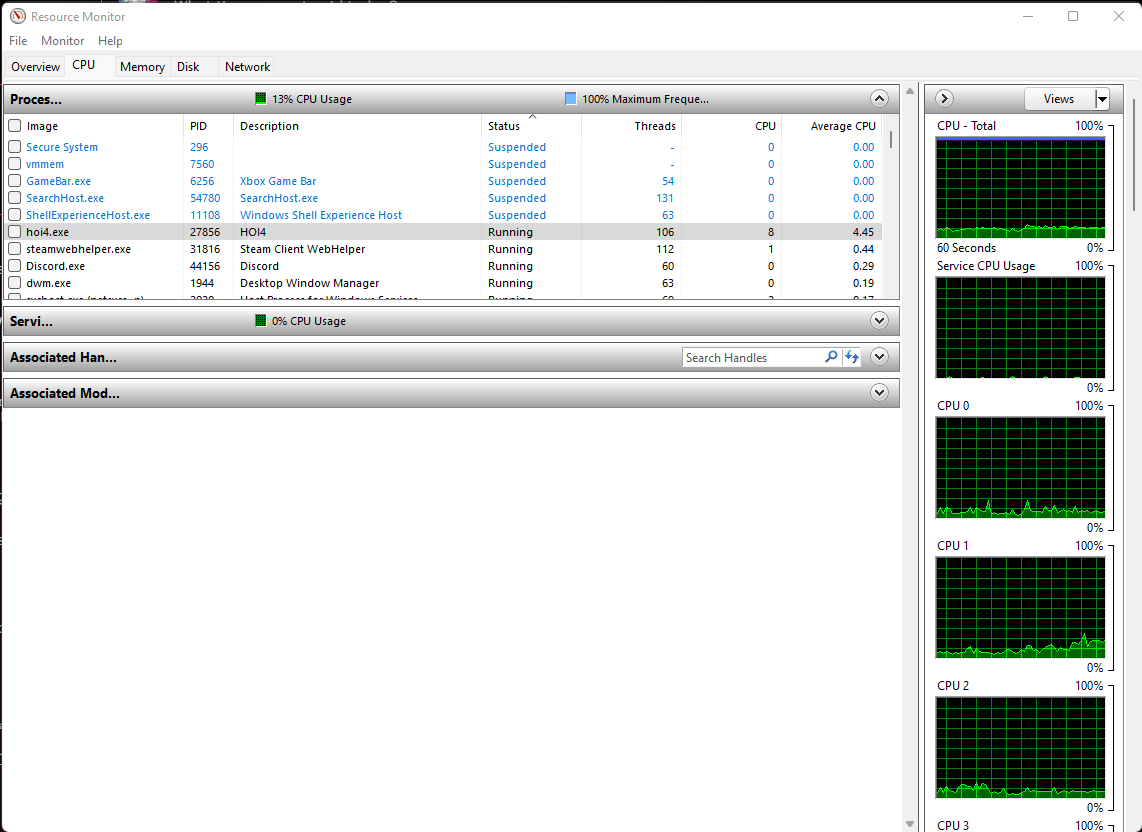Click the green Services CPU Usage indicator
1142x832 pixels.
point(261,321)
